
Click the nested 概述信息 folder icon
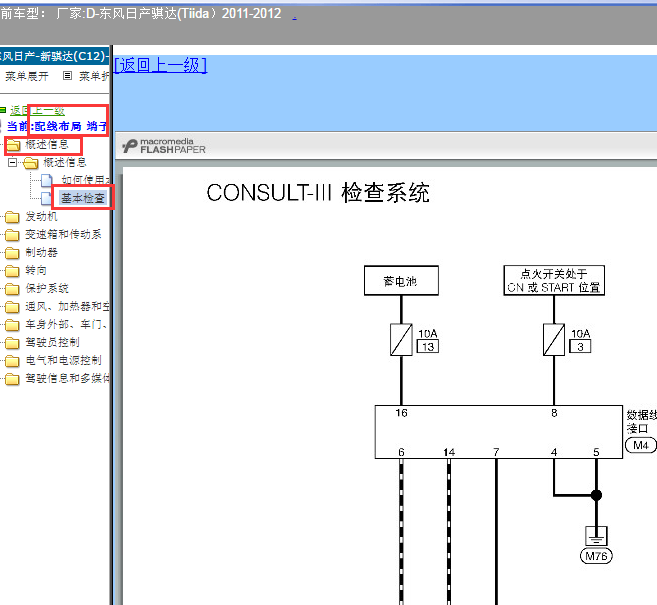(x=31, y=163)
